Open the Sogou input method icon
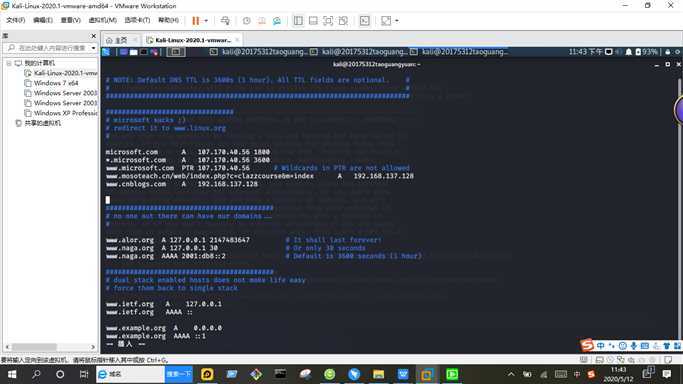This screenshot has height=384, width=683. pos(587,345)
